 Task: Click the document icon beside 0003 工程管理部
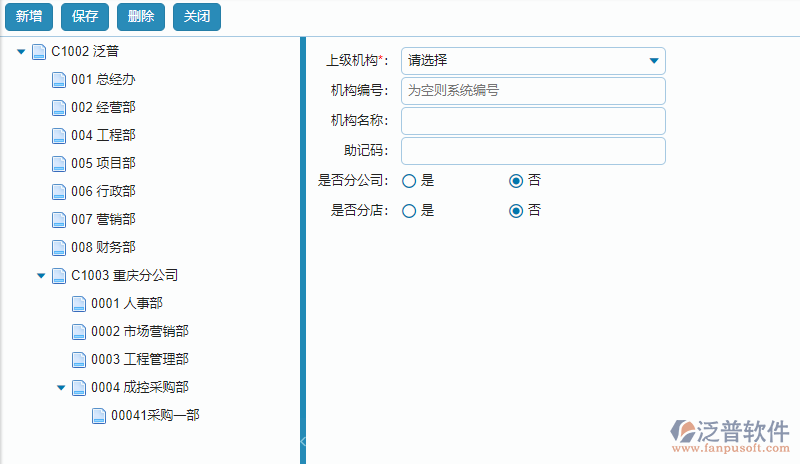point(79,359)
